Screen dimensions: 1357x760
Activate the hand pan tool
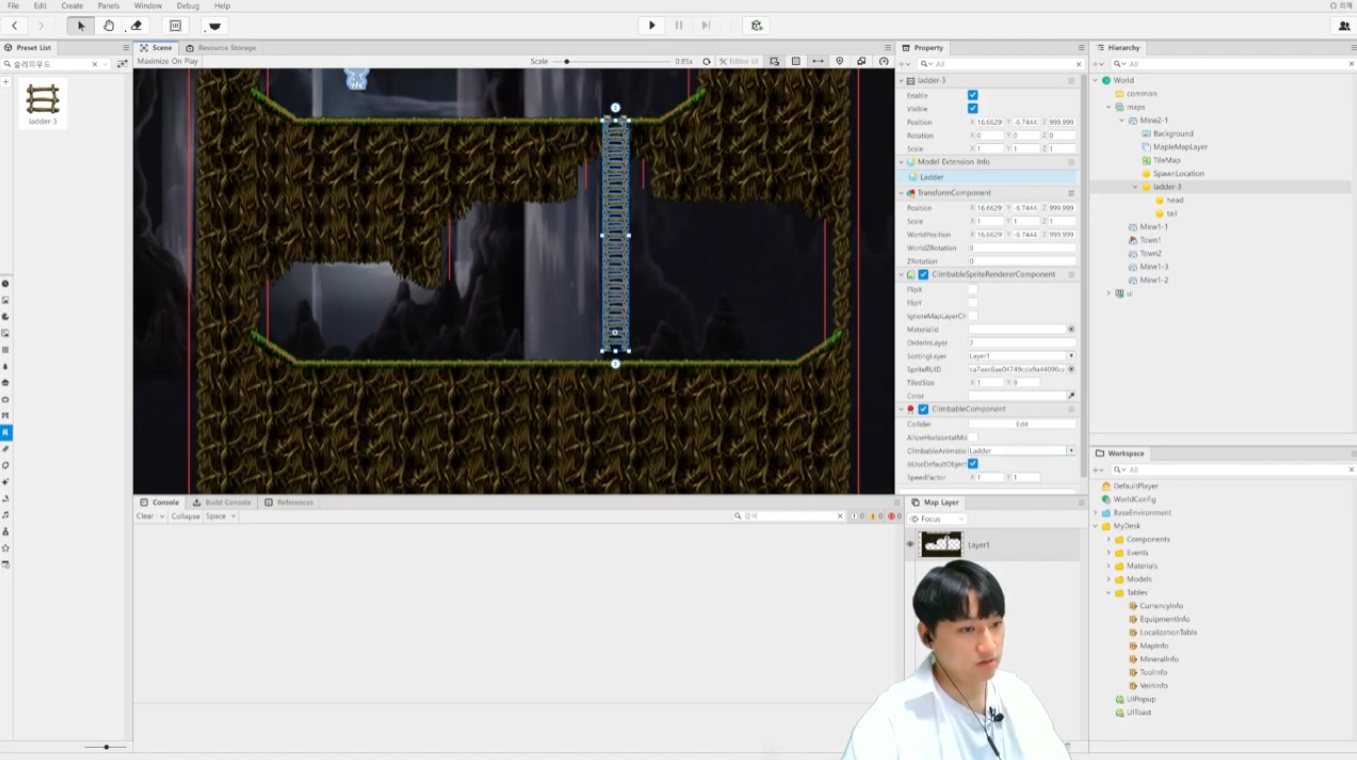point(109,26)
